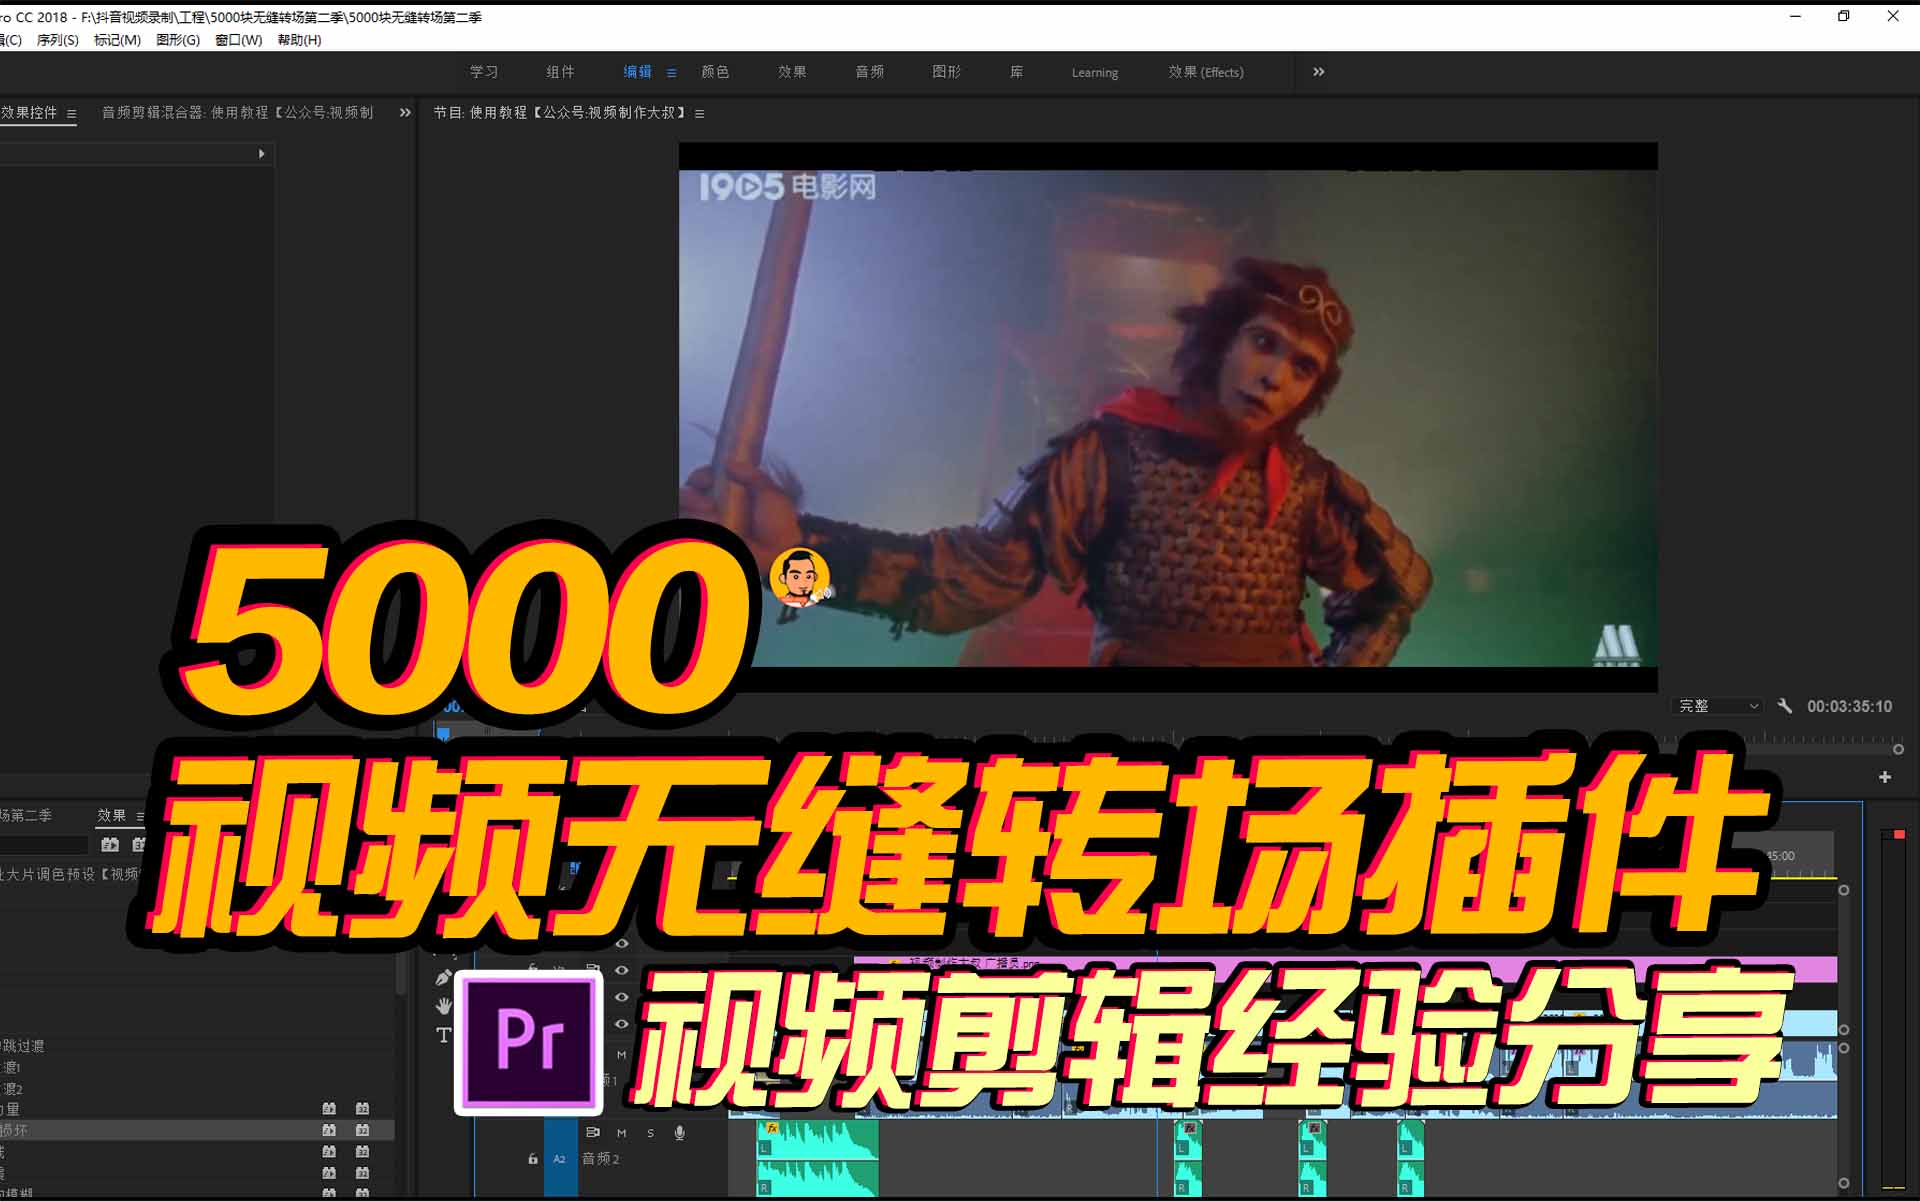The height and width of the screenshot is (1201, 1920).
Task: Switch to the 效果 (Effects) workspace
Action: (1206, 72)
